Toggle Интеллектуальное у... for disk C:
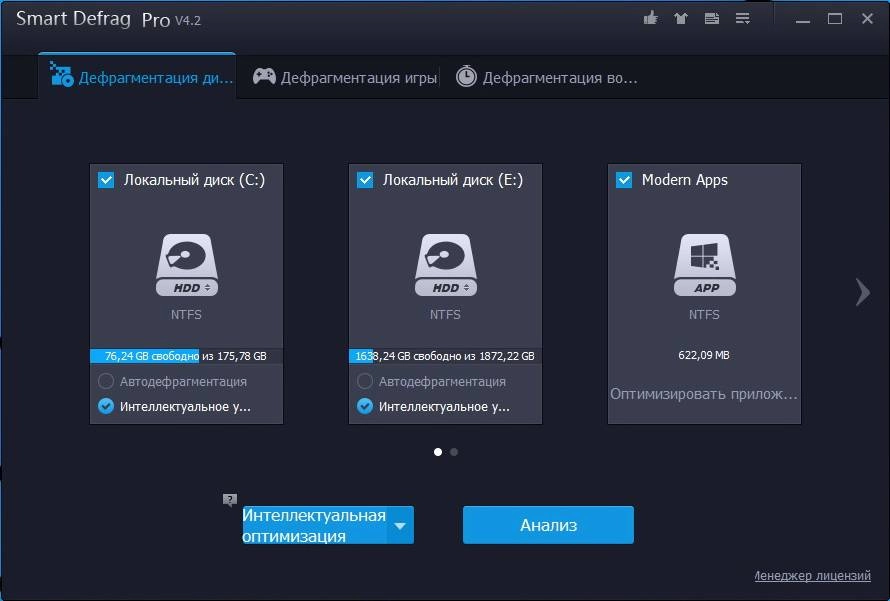Screen dimensions: 890x601 106,406
